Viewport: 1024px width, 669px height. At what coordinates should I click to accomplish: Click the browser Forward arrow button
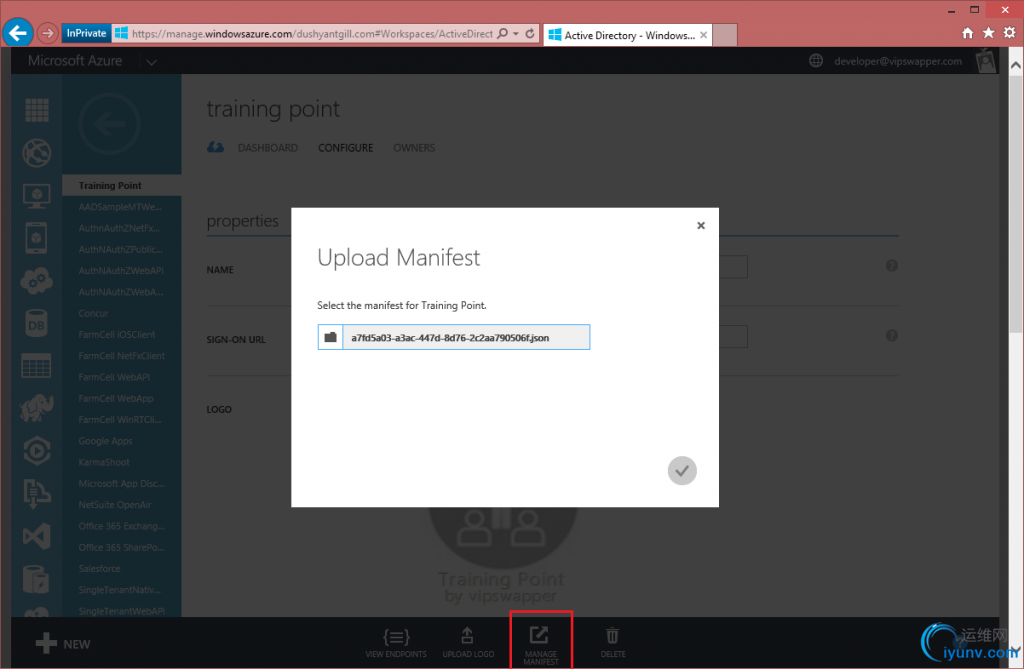tap(47, 33)
